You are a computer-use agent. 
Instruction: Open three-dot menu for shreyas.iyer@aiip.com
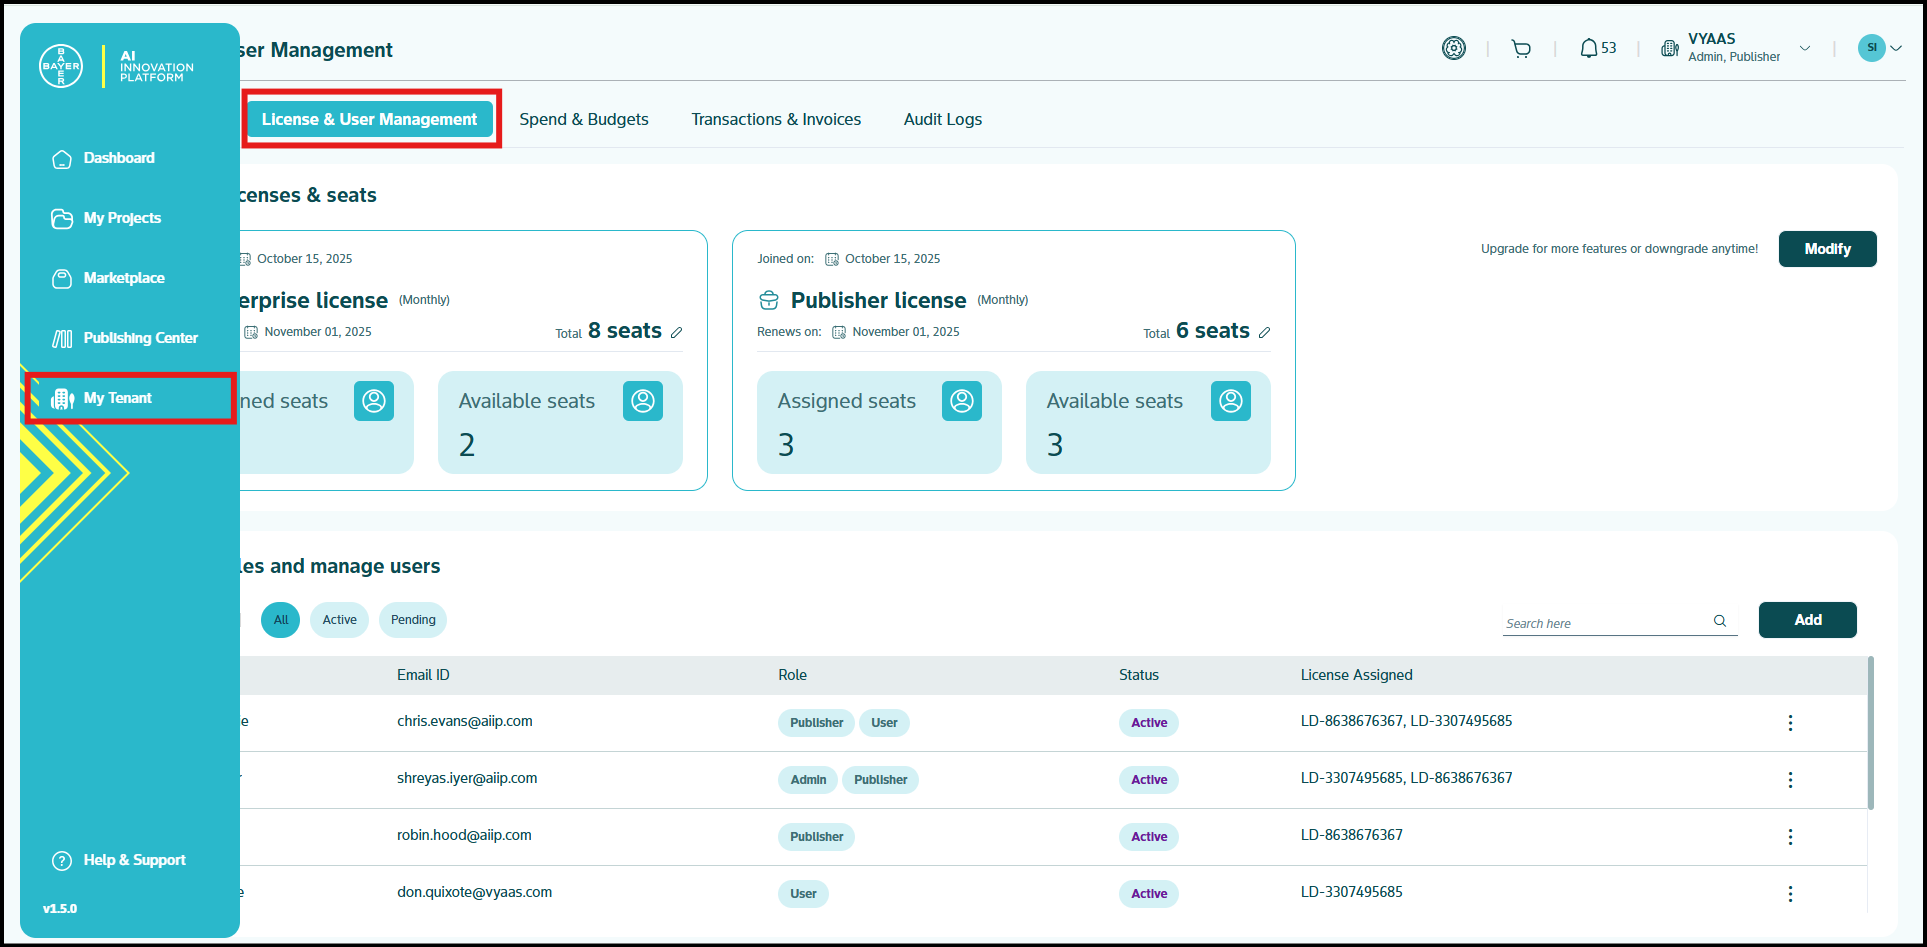coord(1790,780)
